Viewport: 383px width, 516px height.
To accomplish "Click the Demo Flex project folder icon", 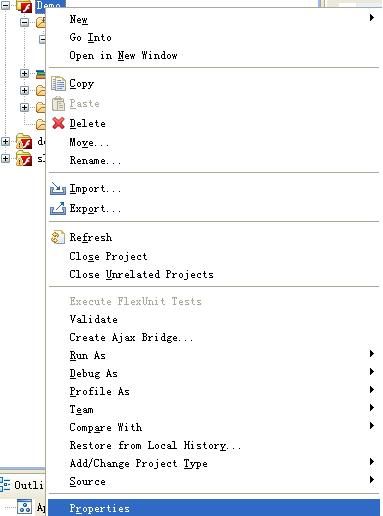I will (x=24, y=7).
